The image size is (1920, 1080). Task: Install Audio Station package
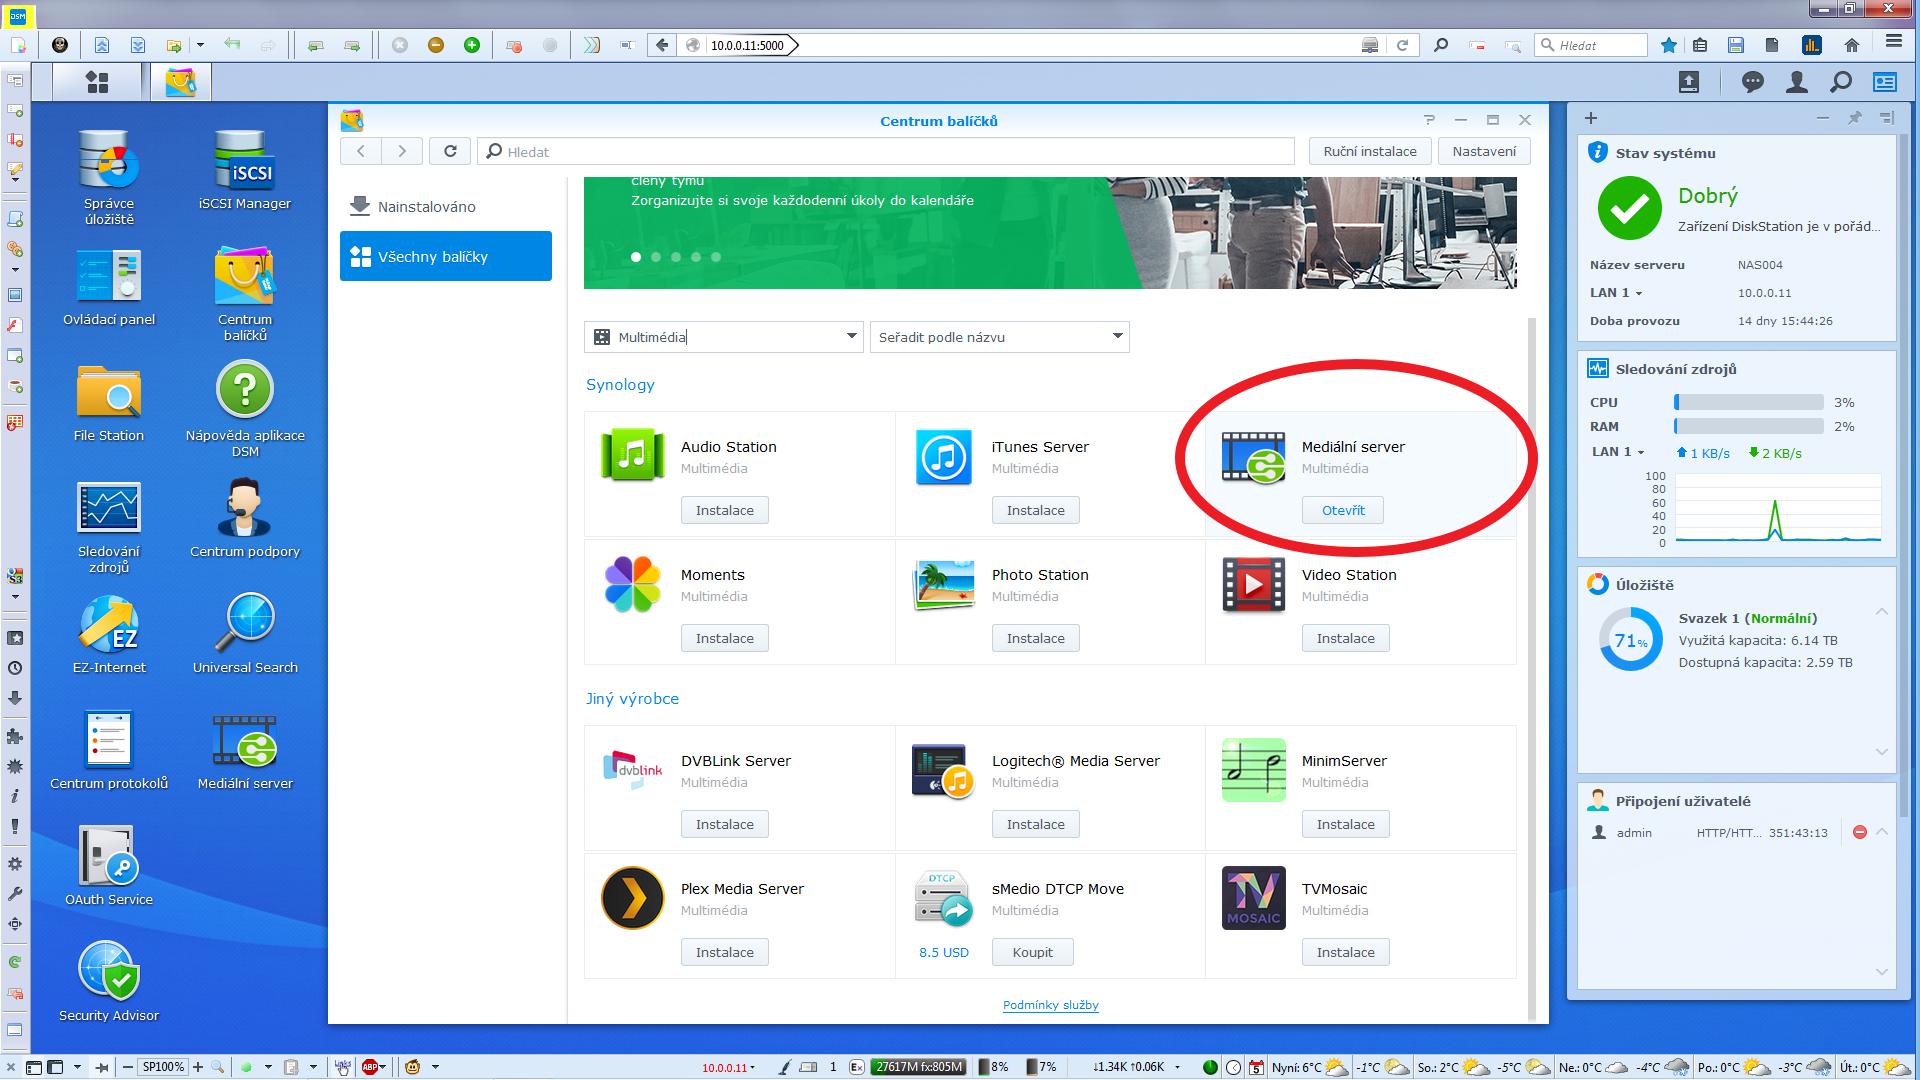point(725,510)
